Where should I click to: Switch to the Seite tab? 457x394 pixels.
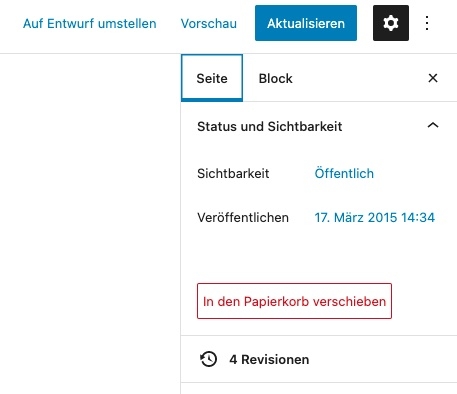point(212,78)
